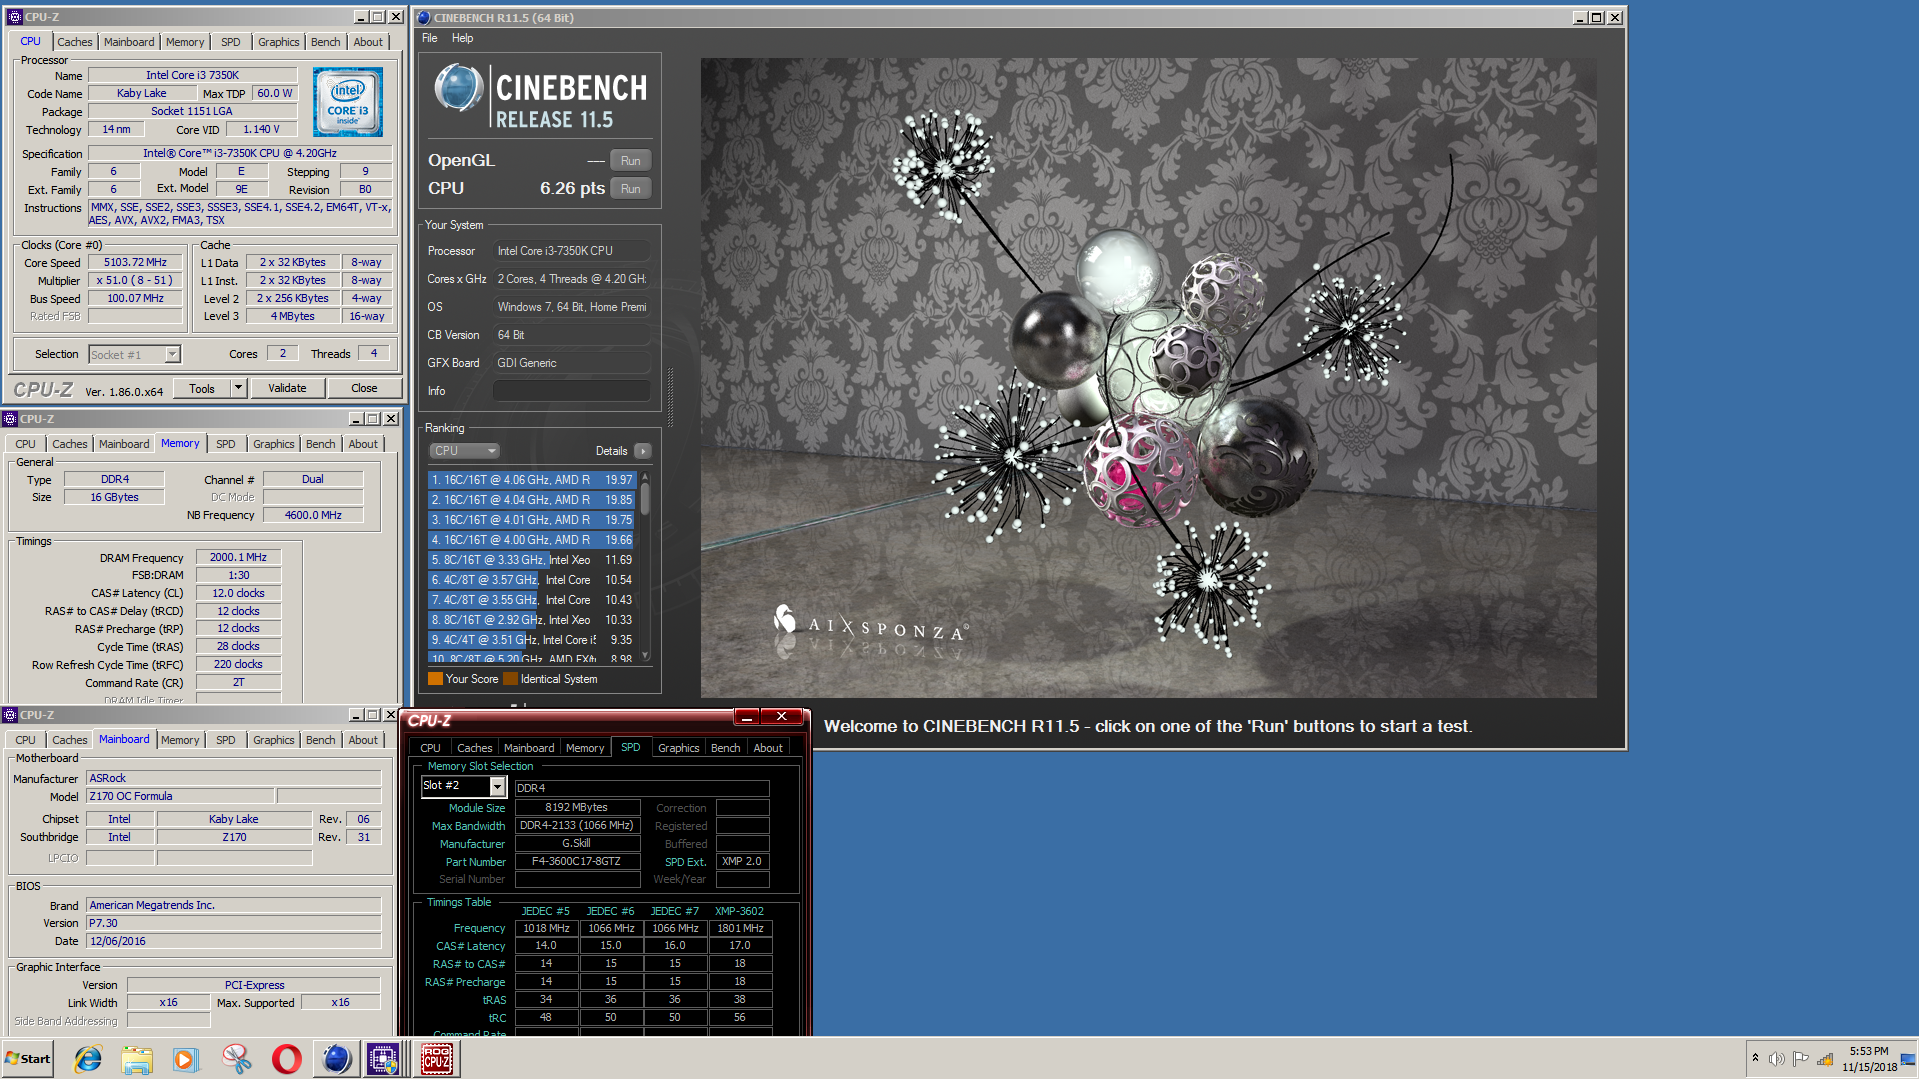Click DRAM Frequency value 2000.1 MHz
This screenshot has height=1079, width=1919.
[238, 557]
